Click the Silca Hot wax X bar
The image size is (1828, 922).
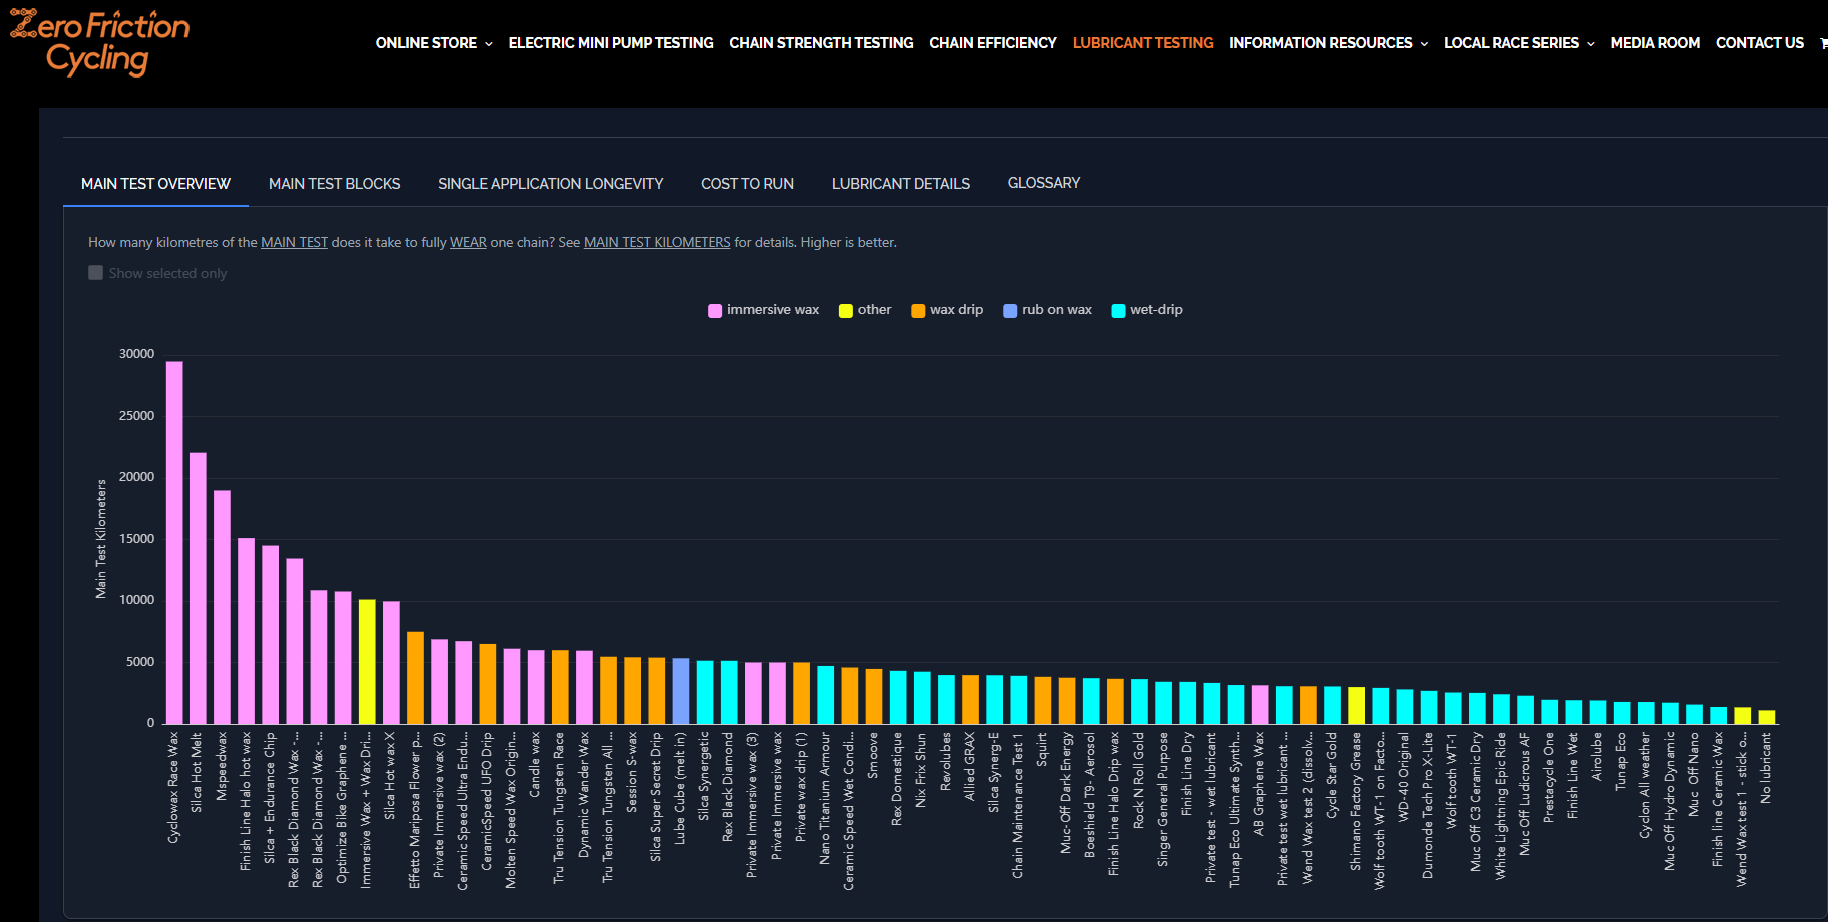[x=391, y=663]
